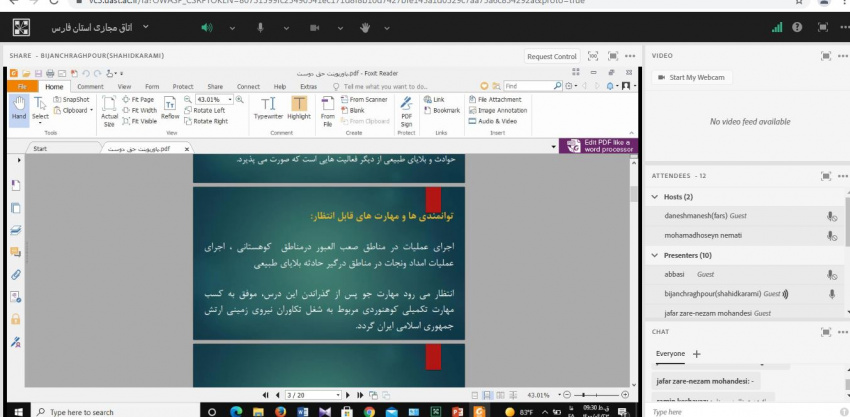Open the microphone options dropdown arrow
The height and width of the screenshot is (417, 850).
(286, 28)
